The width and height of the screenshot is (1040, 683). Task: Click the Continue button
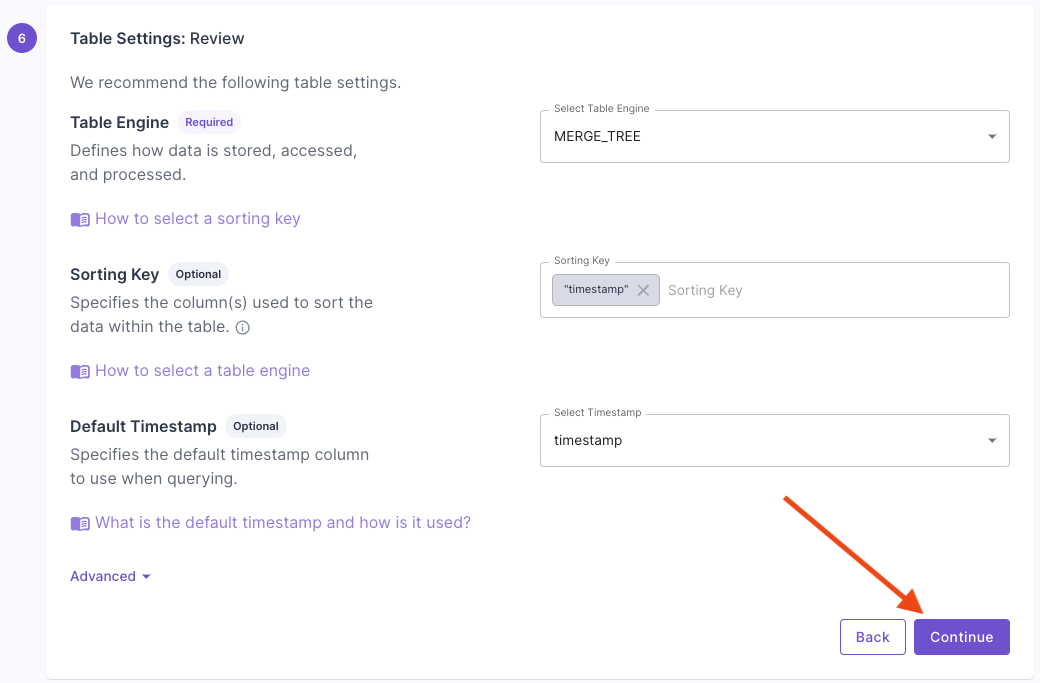(x=961, y=637)
